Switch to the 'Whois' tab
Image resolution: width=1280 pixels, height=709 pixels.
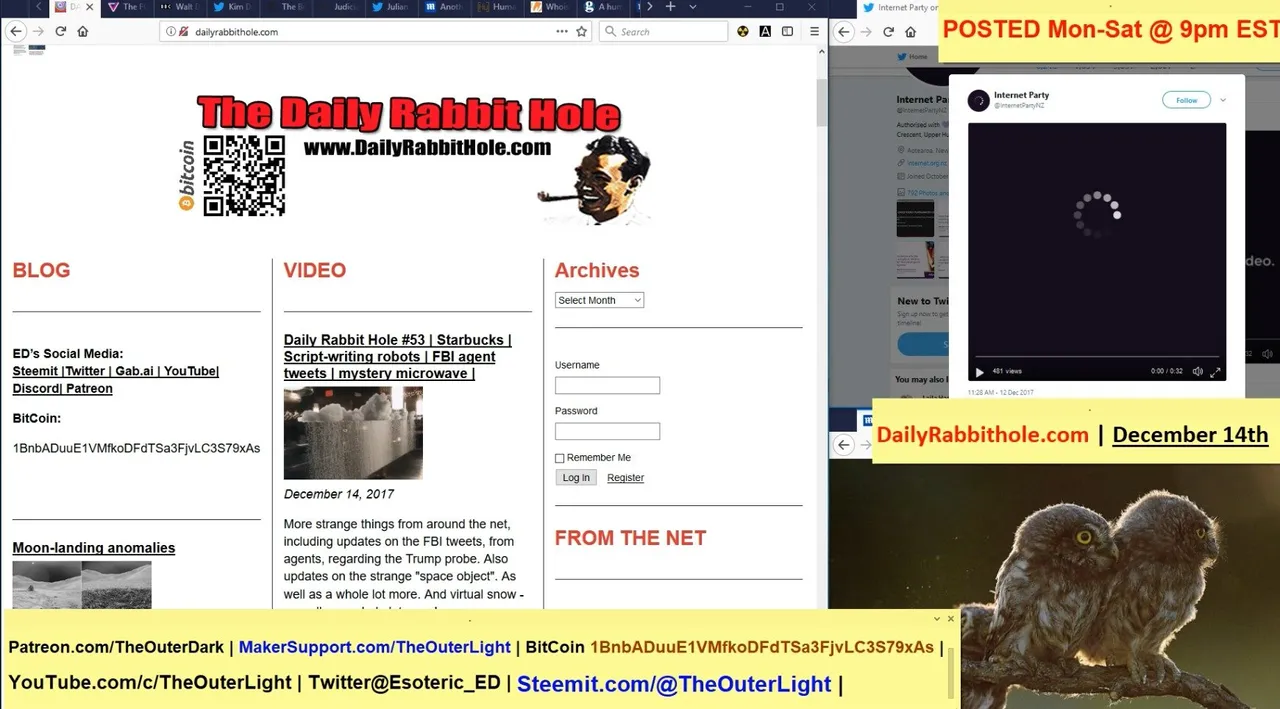551,7
